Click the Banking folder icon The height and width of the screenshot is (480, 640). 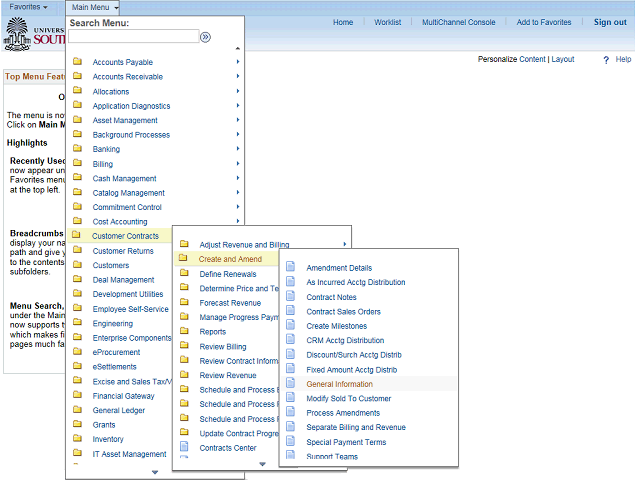(x=77, y=149)
